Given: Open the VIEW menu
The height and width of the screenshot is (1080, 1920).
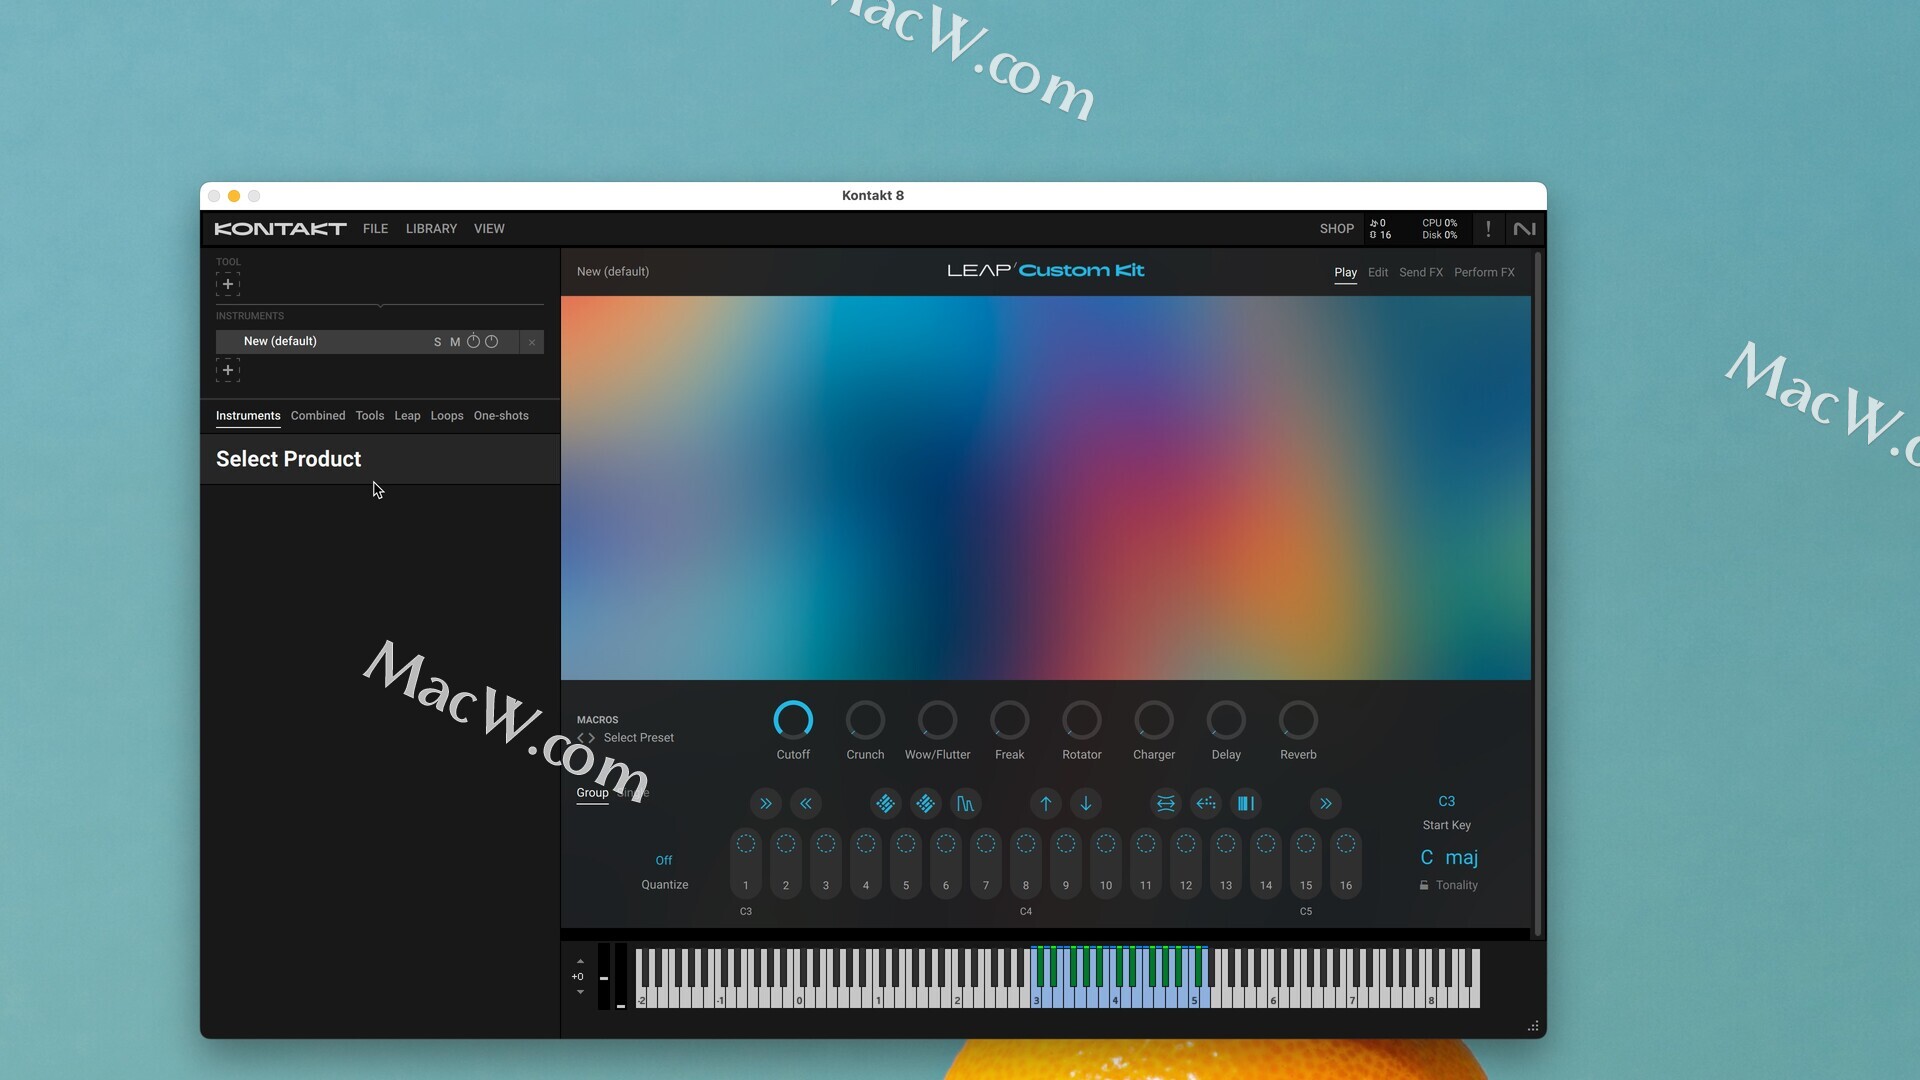Looking at the screenshot, I should point(489,229).
